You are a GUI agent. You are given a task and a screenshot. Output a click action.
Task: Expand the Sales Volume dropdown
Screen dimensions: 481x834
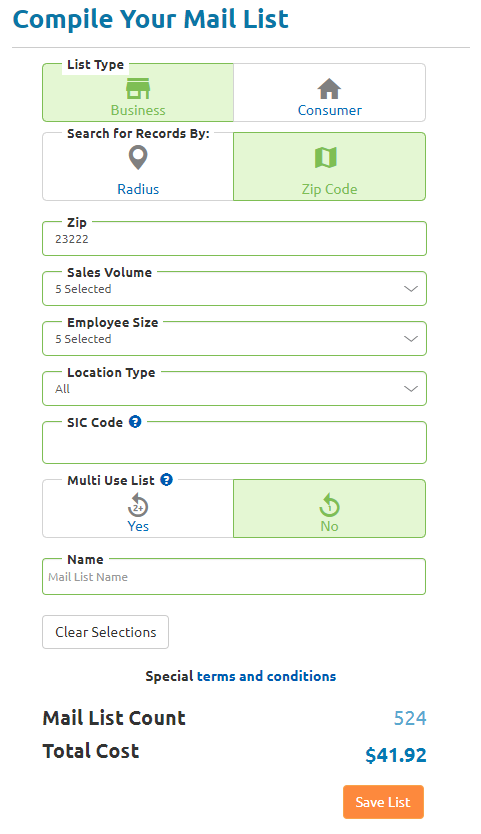pyautogui.click(x=234, y=289)
